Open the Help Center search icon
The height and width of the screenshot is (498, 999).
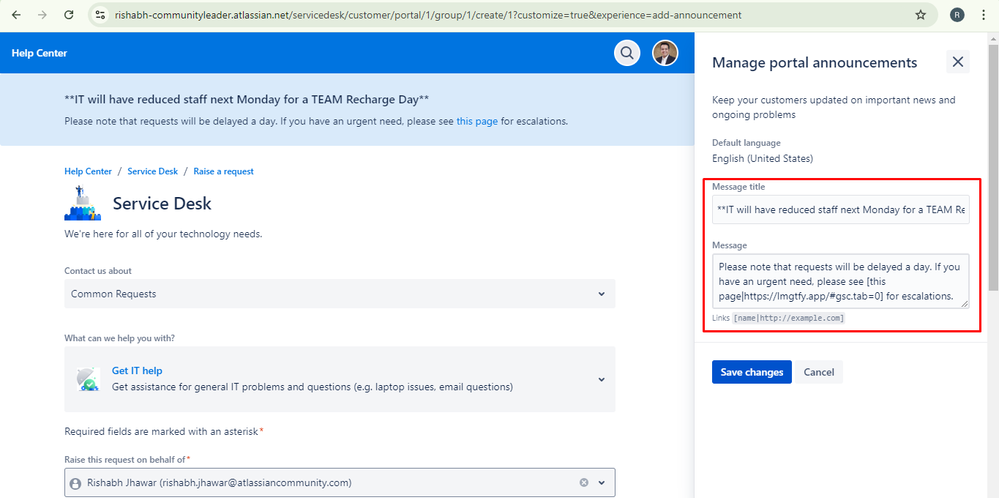[x=627, y=53]
